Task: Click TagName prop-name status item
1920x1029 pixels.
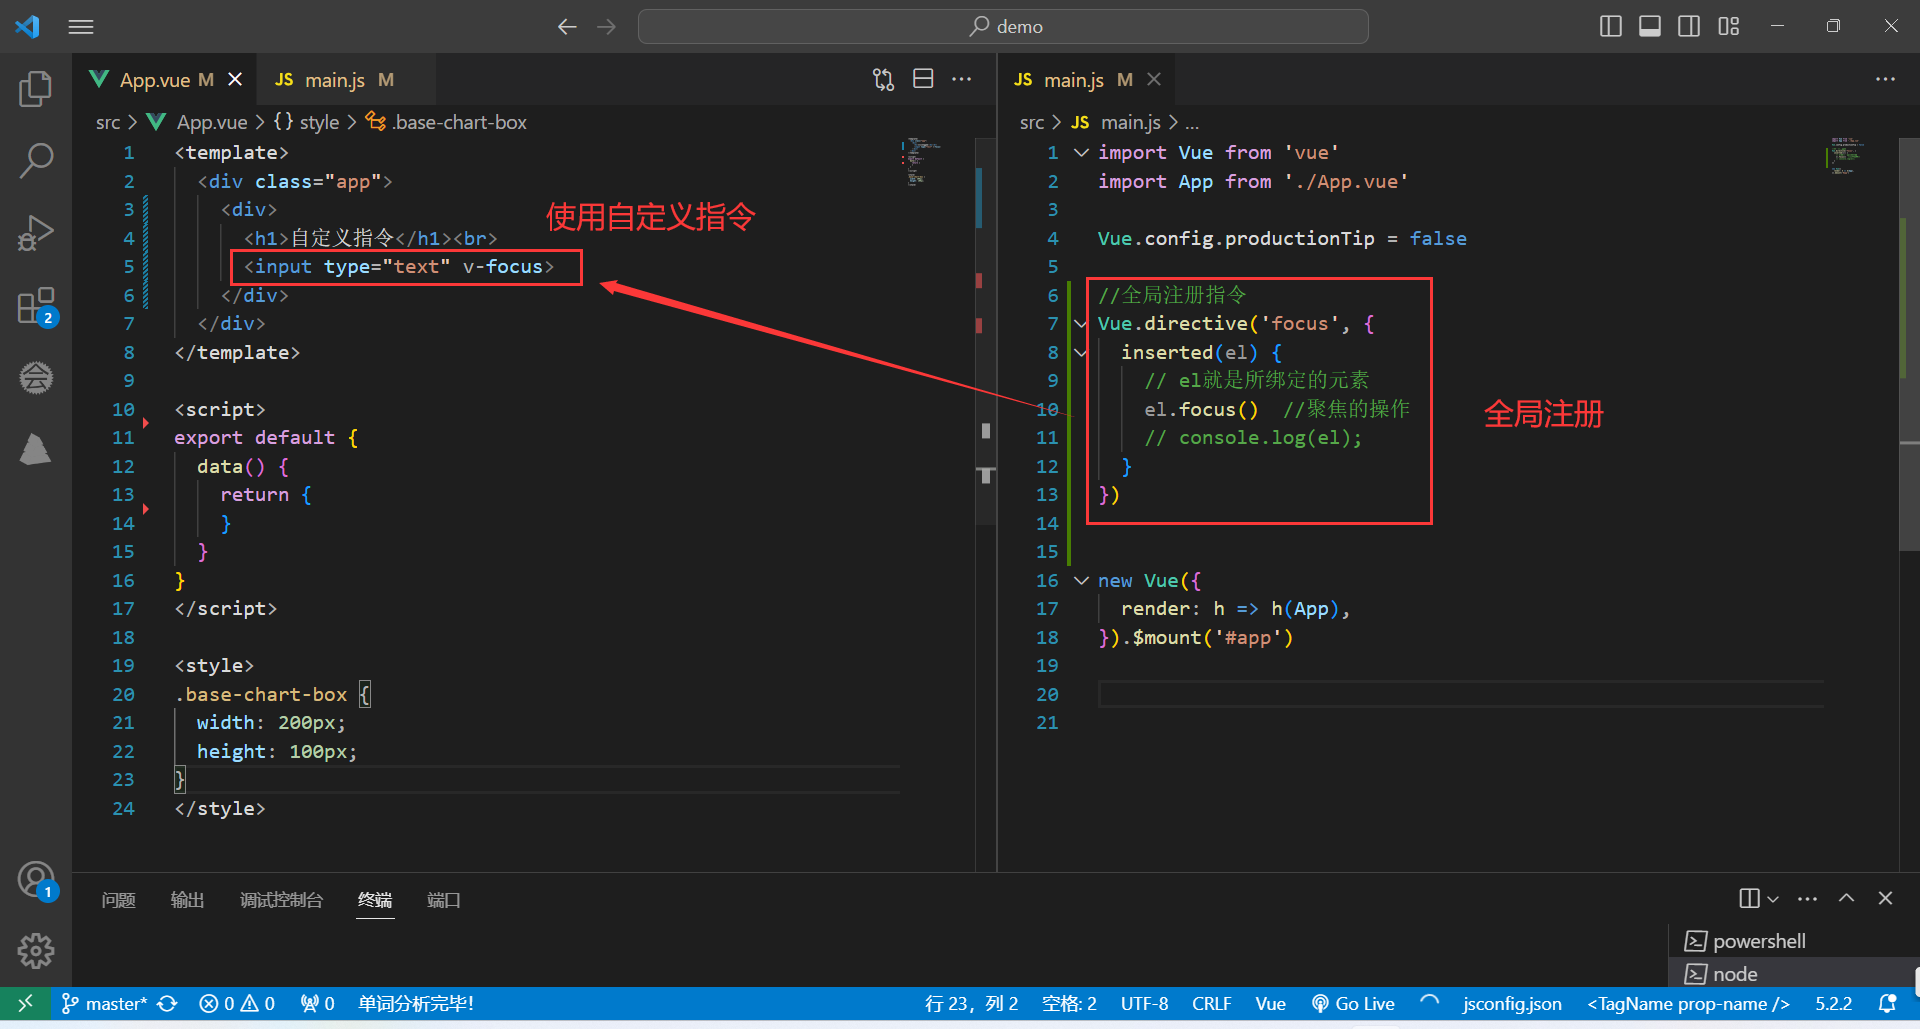Action: [x=1688, y=1003]
